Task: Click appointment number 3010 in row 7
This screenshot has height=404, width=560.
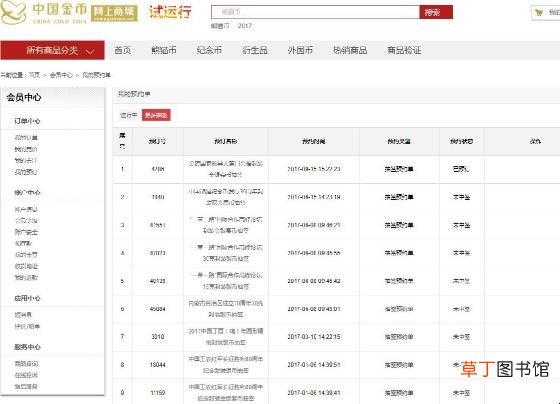Action: click(158, 337)
